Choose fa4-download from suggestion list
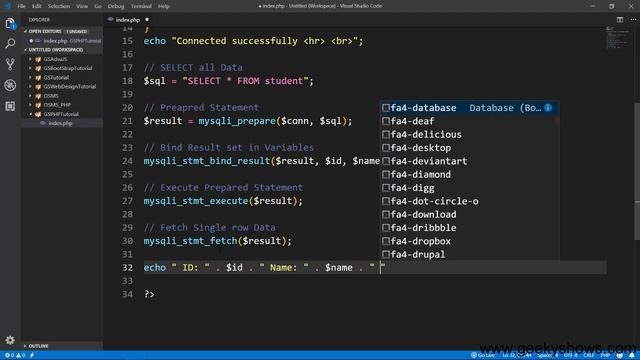This screenshot has width=640, height=360. coord(469,214)
